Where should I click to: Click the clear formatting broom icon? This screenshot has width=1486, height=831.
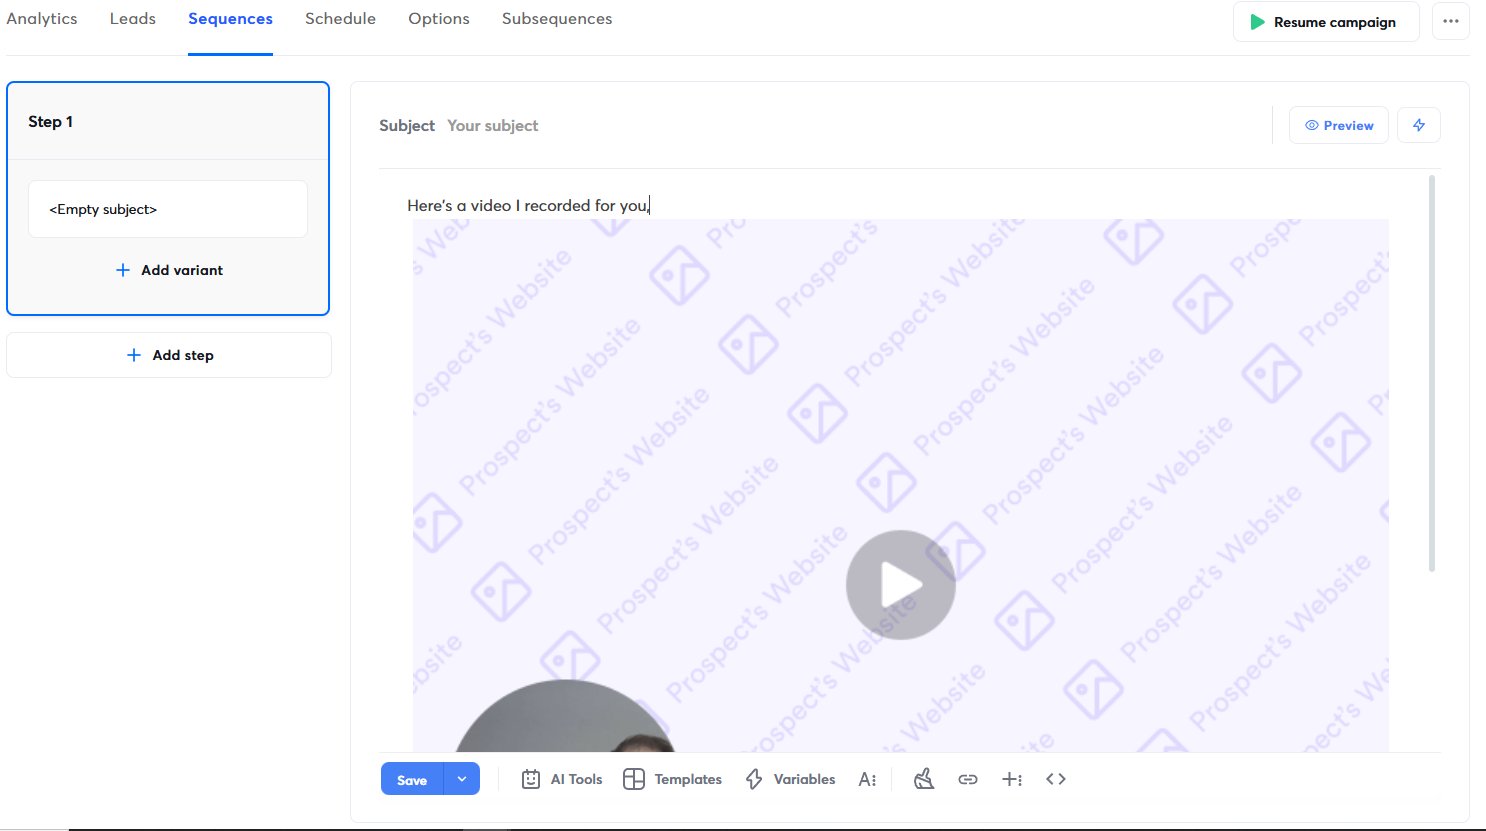[924, 779]
